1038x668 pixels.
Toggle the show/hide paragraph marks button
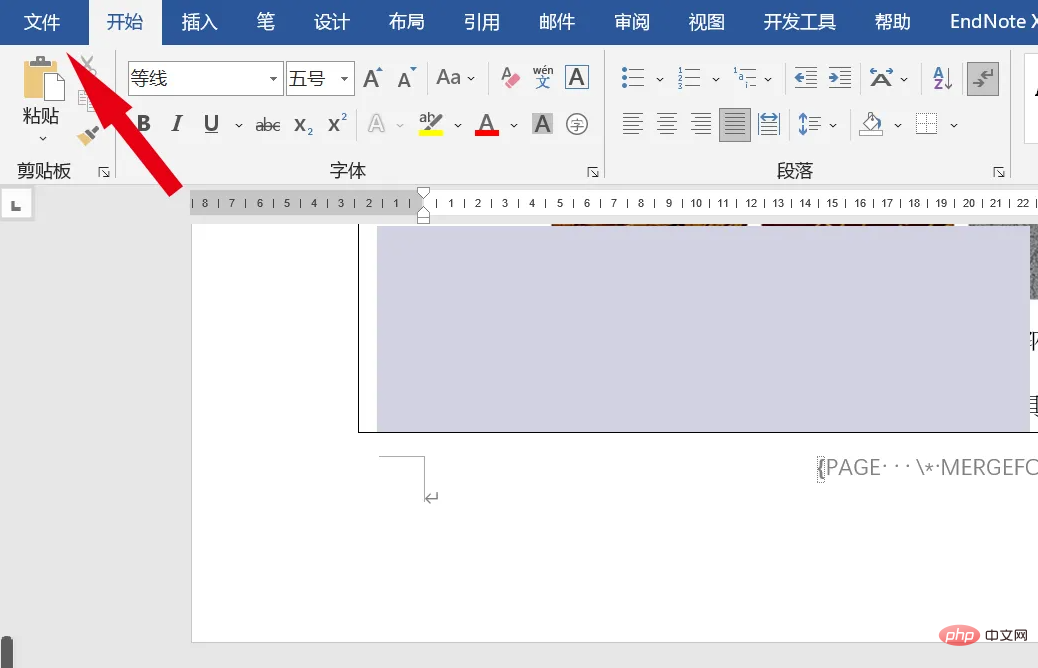[982, 77]
